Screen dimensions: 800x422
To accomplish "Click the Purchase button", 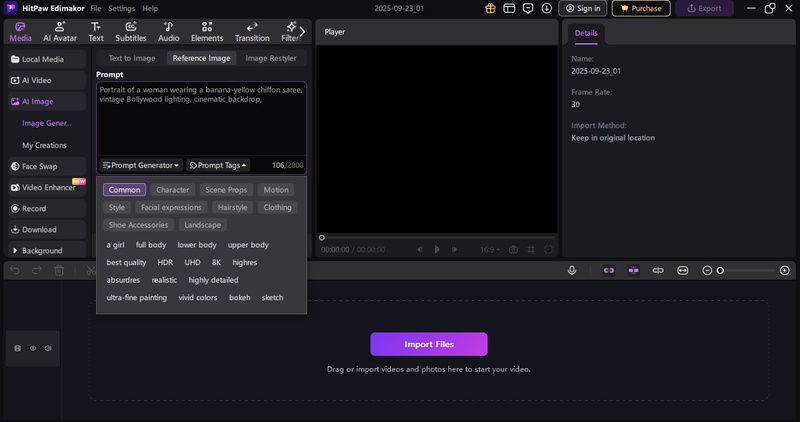I will click(641, 8).
